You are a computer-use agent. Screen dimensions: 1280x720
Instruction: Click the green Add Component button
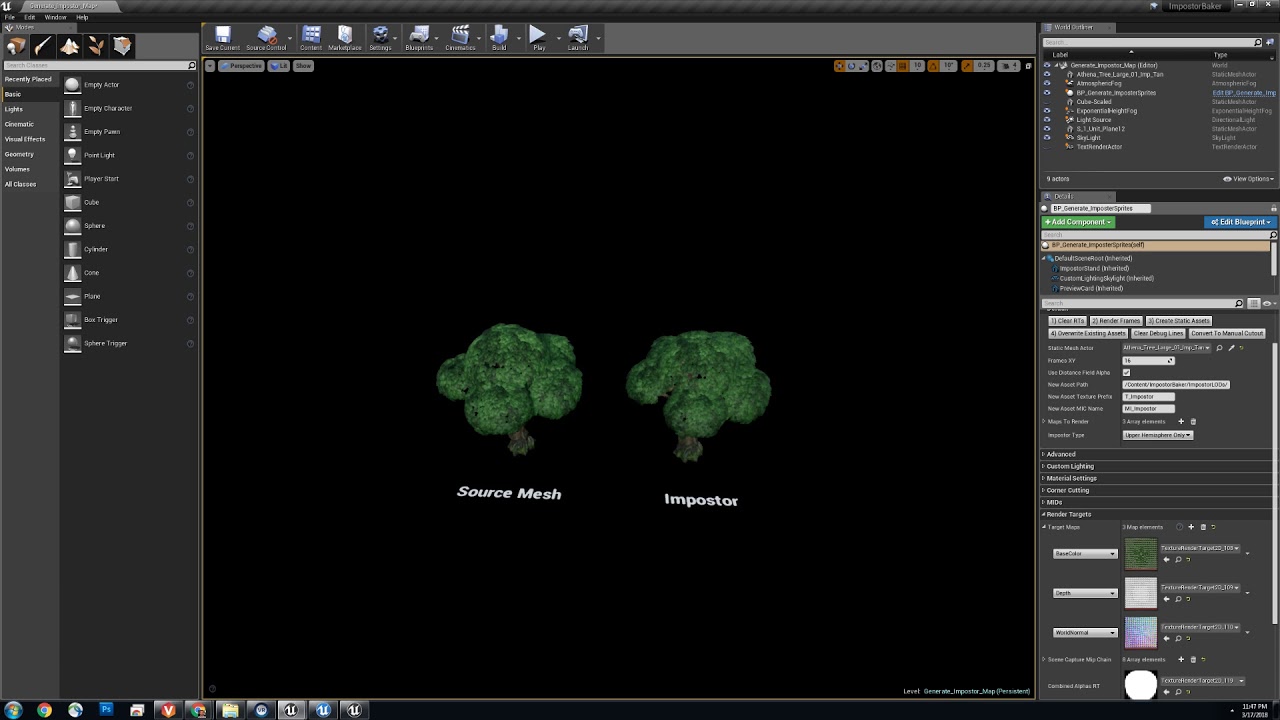click(1078, 222)
